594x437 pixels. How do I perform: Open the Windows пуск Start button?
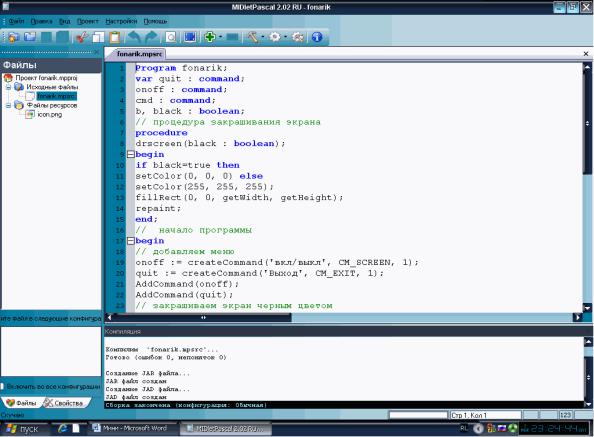[x=23, y=429]
